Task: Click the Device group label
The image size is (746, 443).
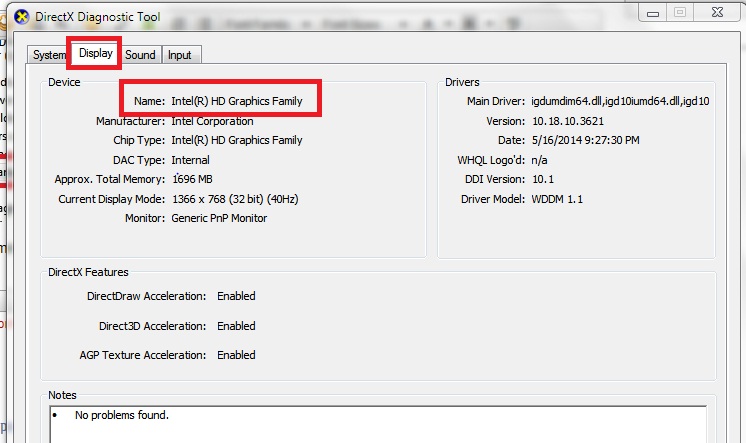Action: coord(64,82)
